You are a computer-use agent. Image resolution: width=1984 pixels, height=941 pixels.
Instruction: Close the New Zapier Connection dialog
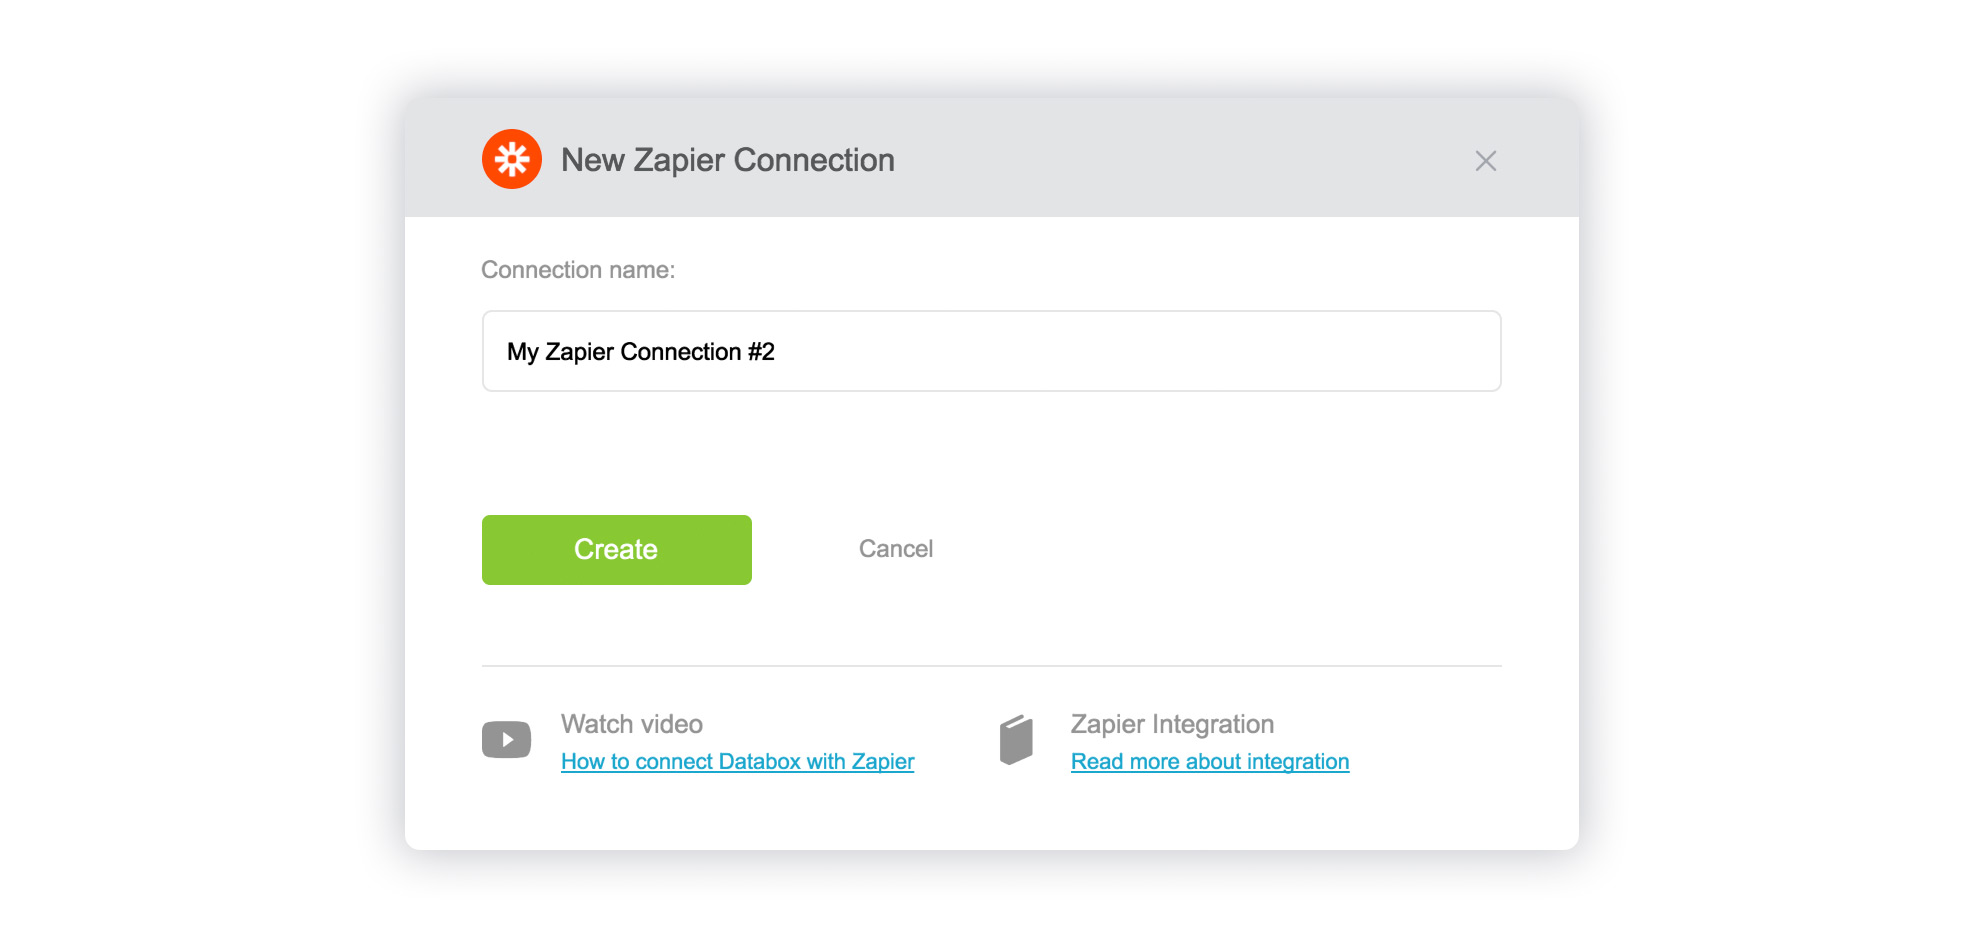pyautogui.click(x=1485, y=161)
